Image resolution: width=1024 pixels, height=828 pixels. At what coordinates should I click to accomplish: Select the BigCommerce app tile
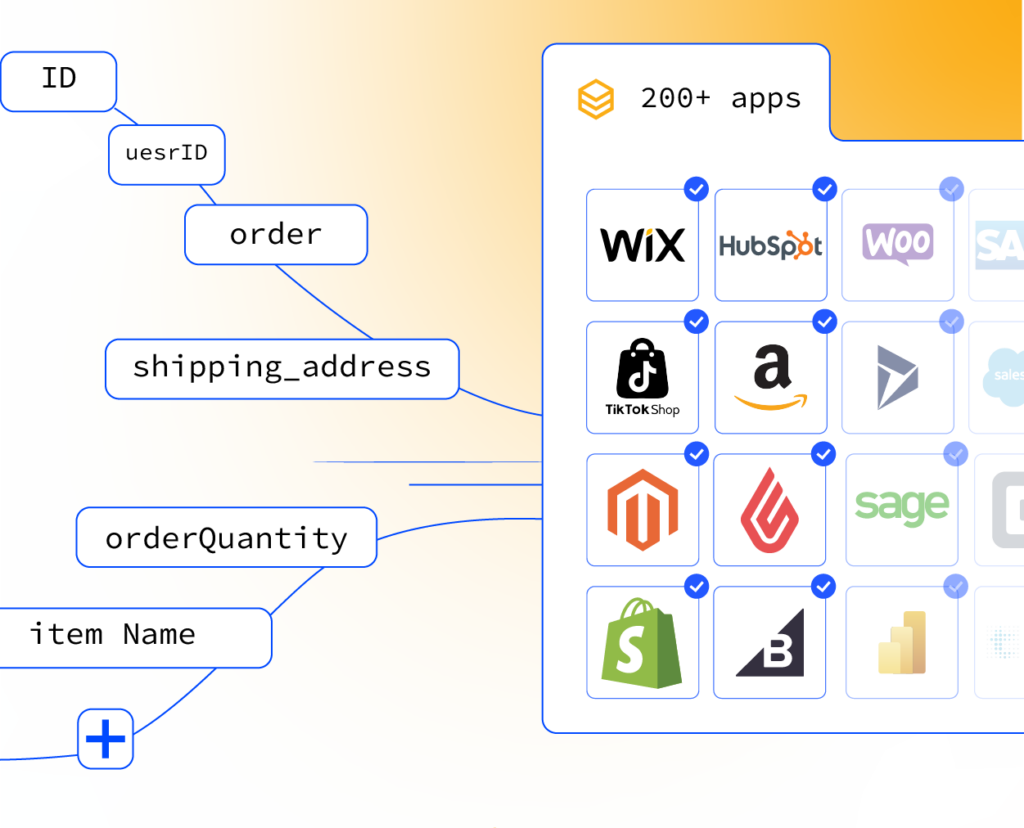(x=770, y=643)
